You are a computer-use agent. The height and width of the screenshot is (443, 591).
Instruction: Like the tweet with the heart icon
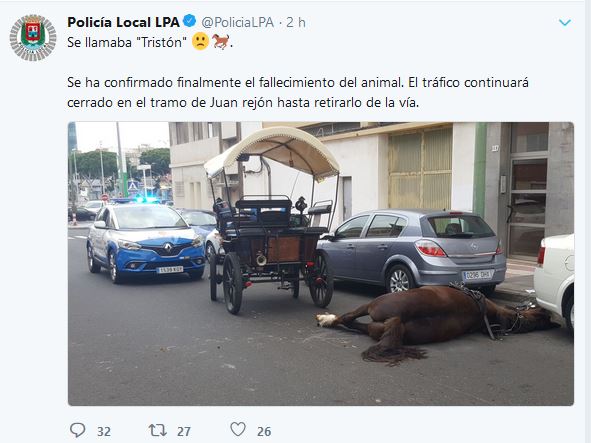click(238, 429)
